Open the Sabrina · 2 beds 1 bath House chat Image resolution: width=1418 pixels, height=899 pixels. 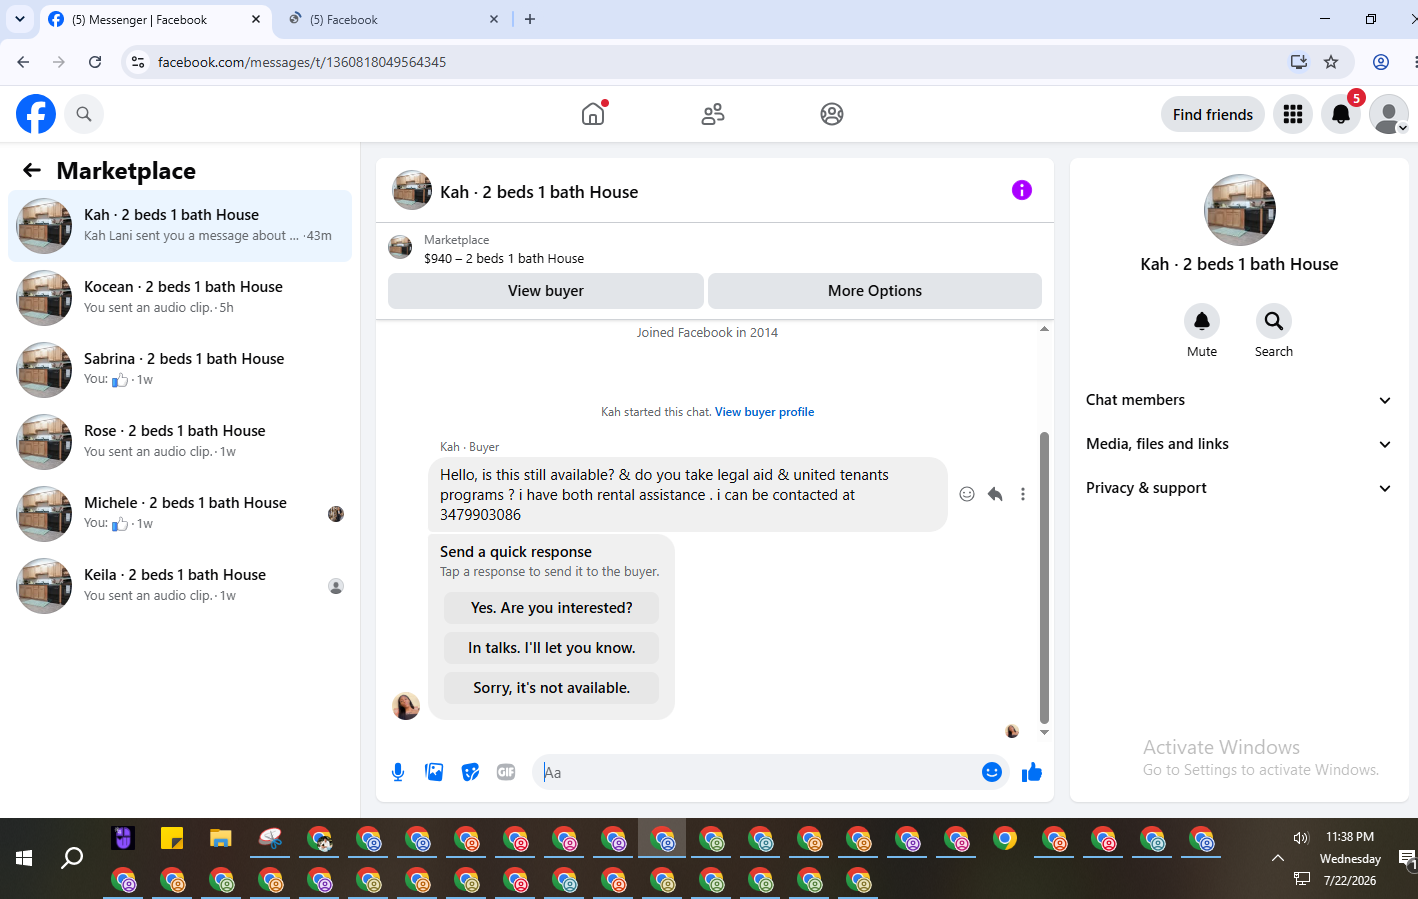pyautogui.click(x=180, y=370)
